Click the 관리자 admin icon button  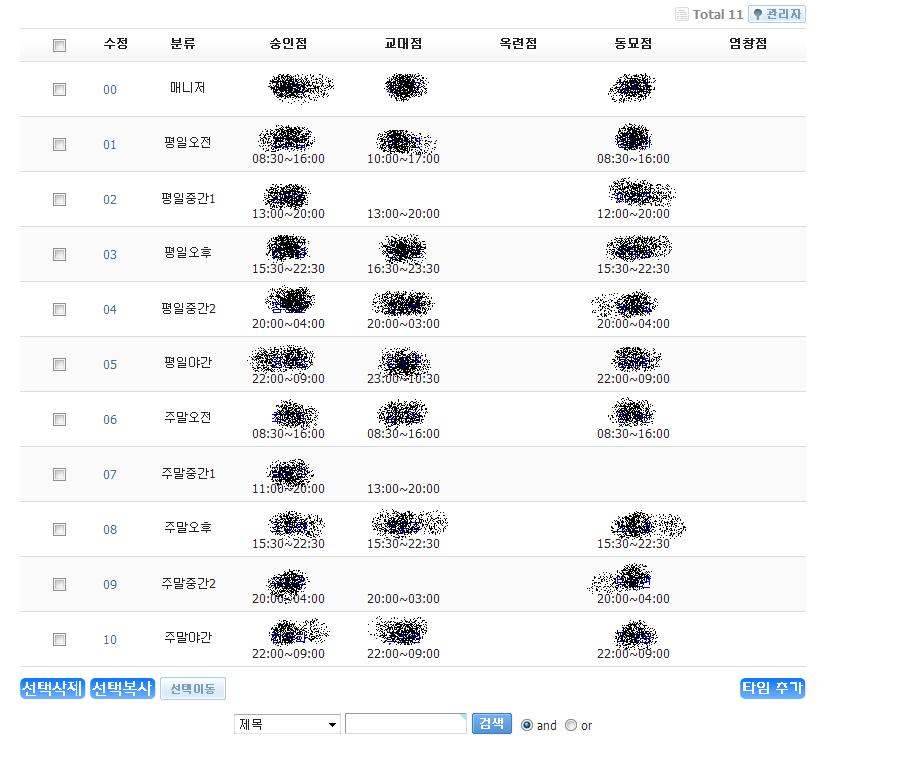[777, 15]
